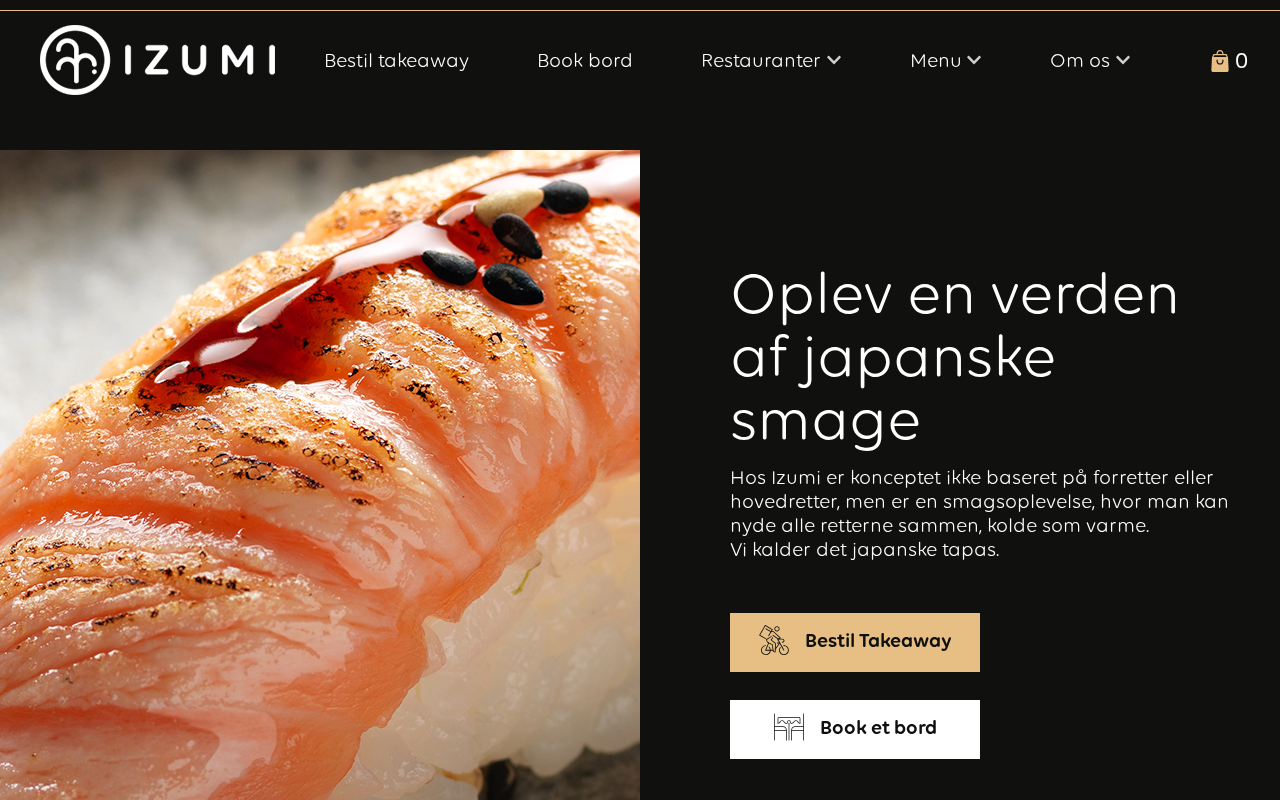
Task: Click the salmon nigiri hero image
Action: pos(320,475)
